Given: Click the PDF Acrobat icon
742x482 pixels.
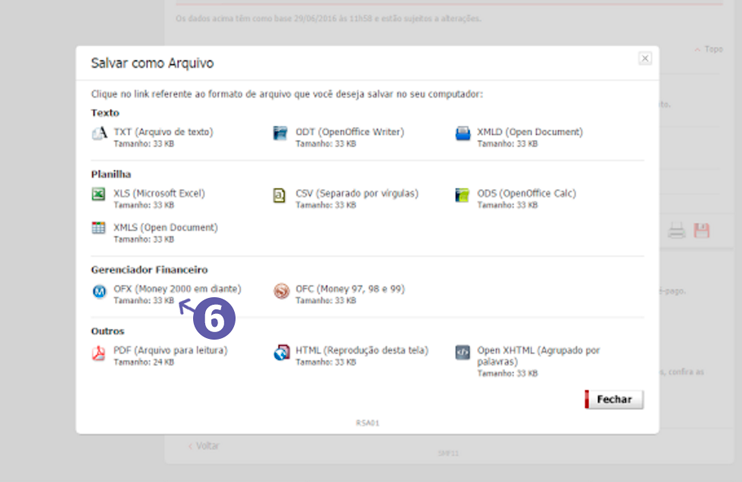Looking at the screenshot, I should tap(98, 353).
